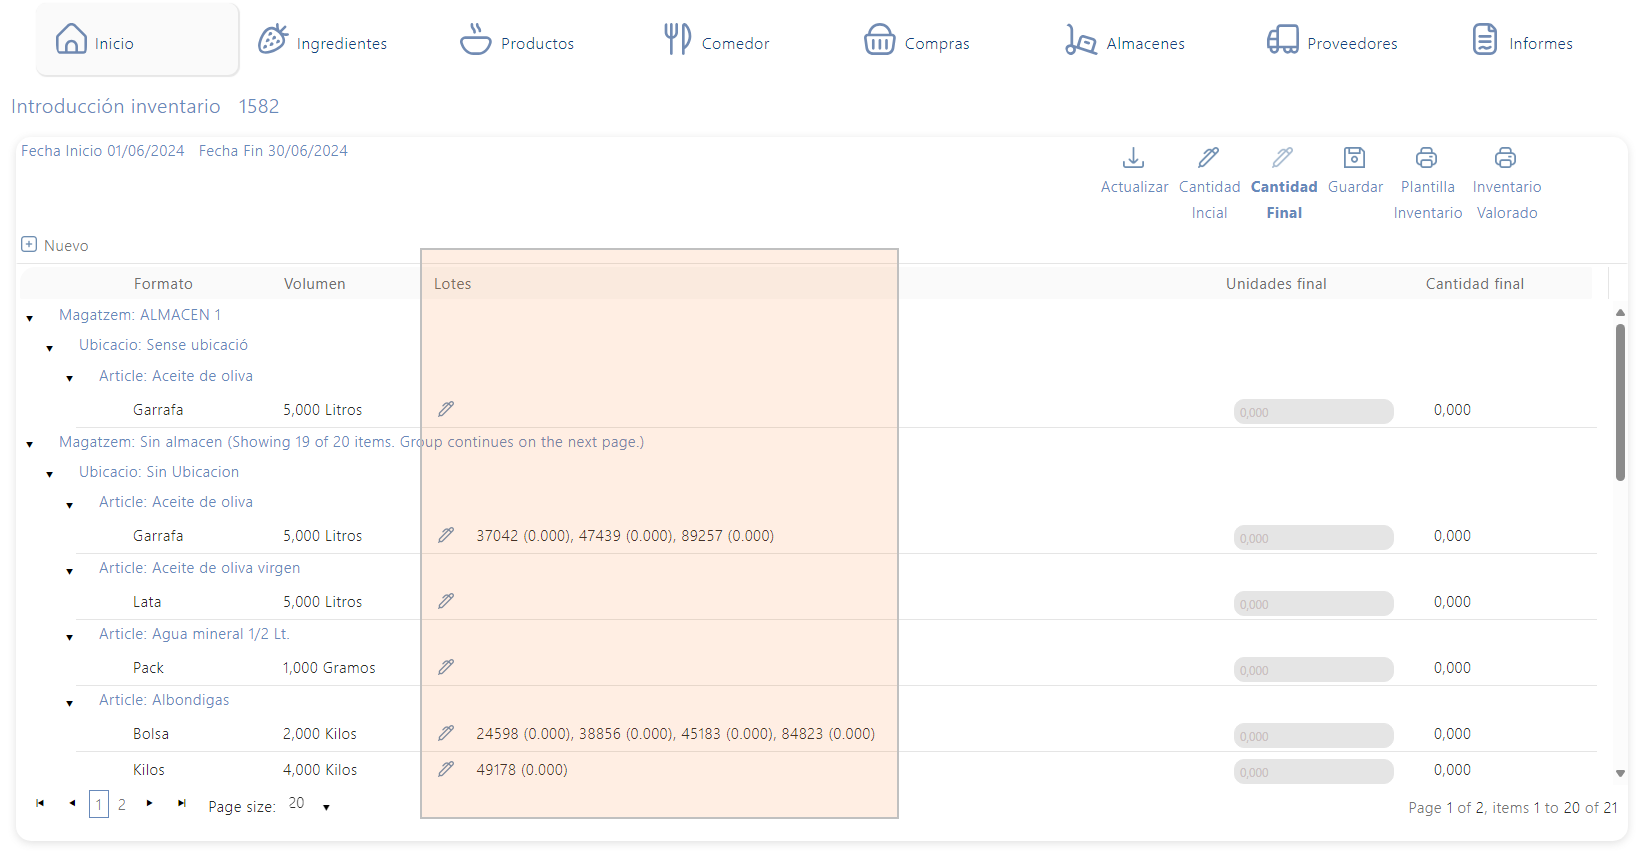Open the Ingredientes menu

click(322, 42)
